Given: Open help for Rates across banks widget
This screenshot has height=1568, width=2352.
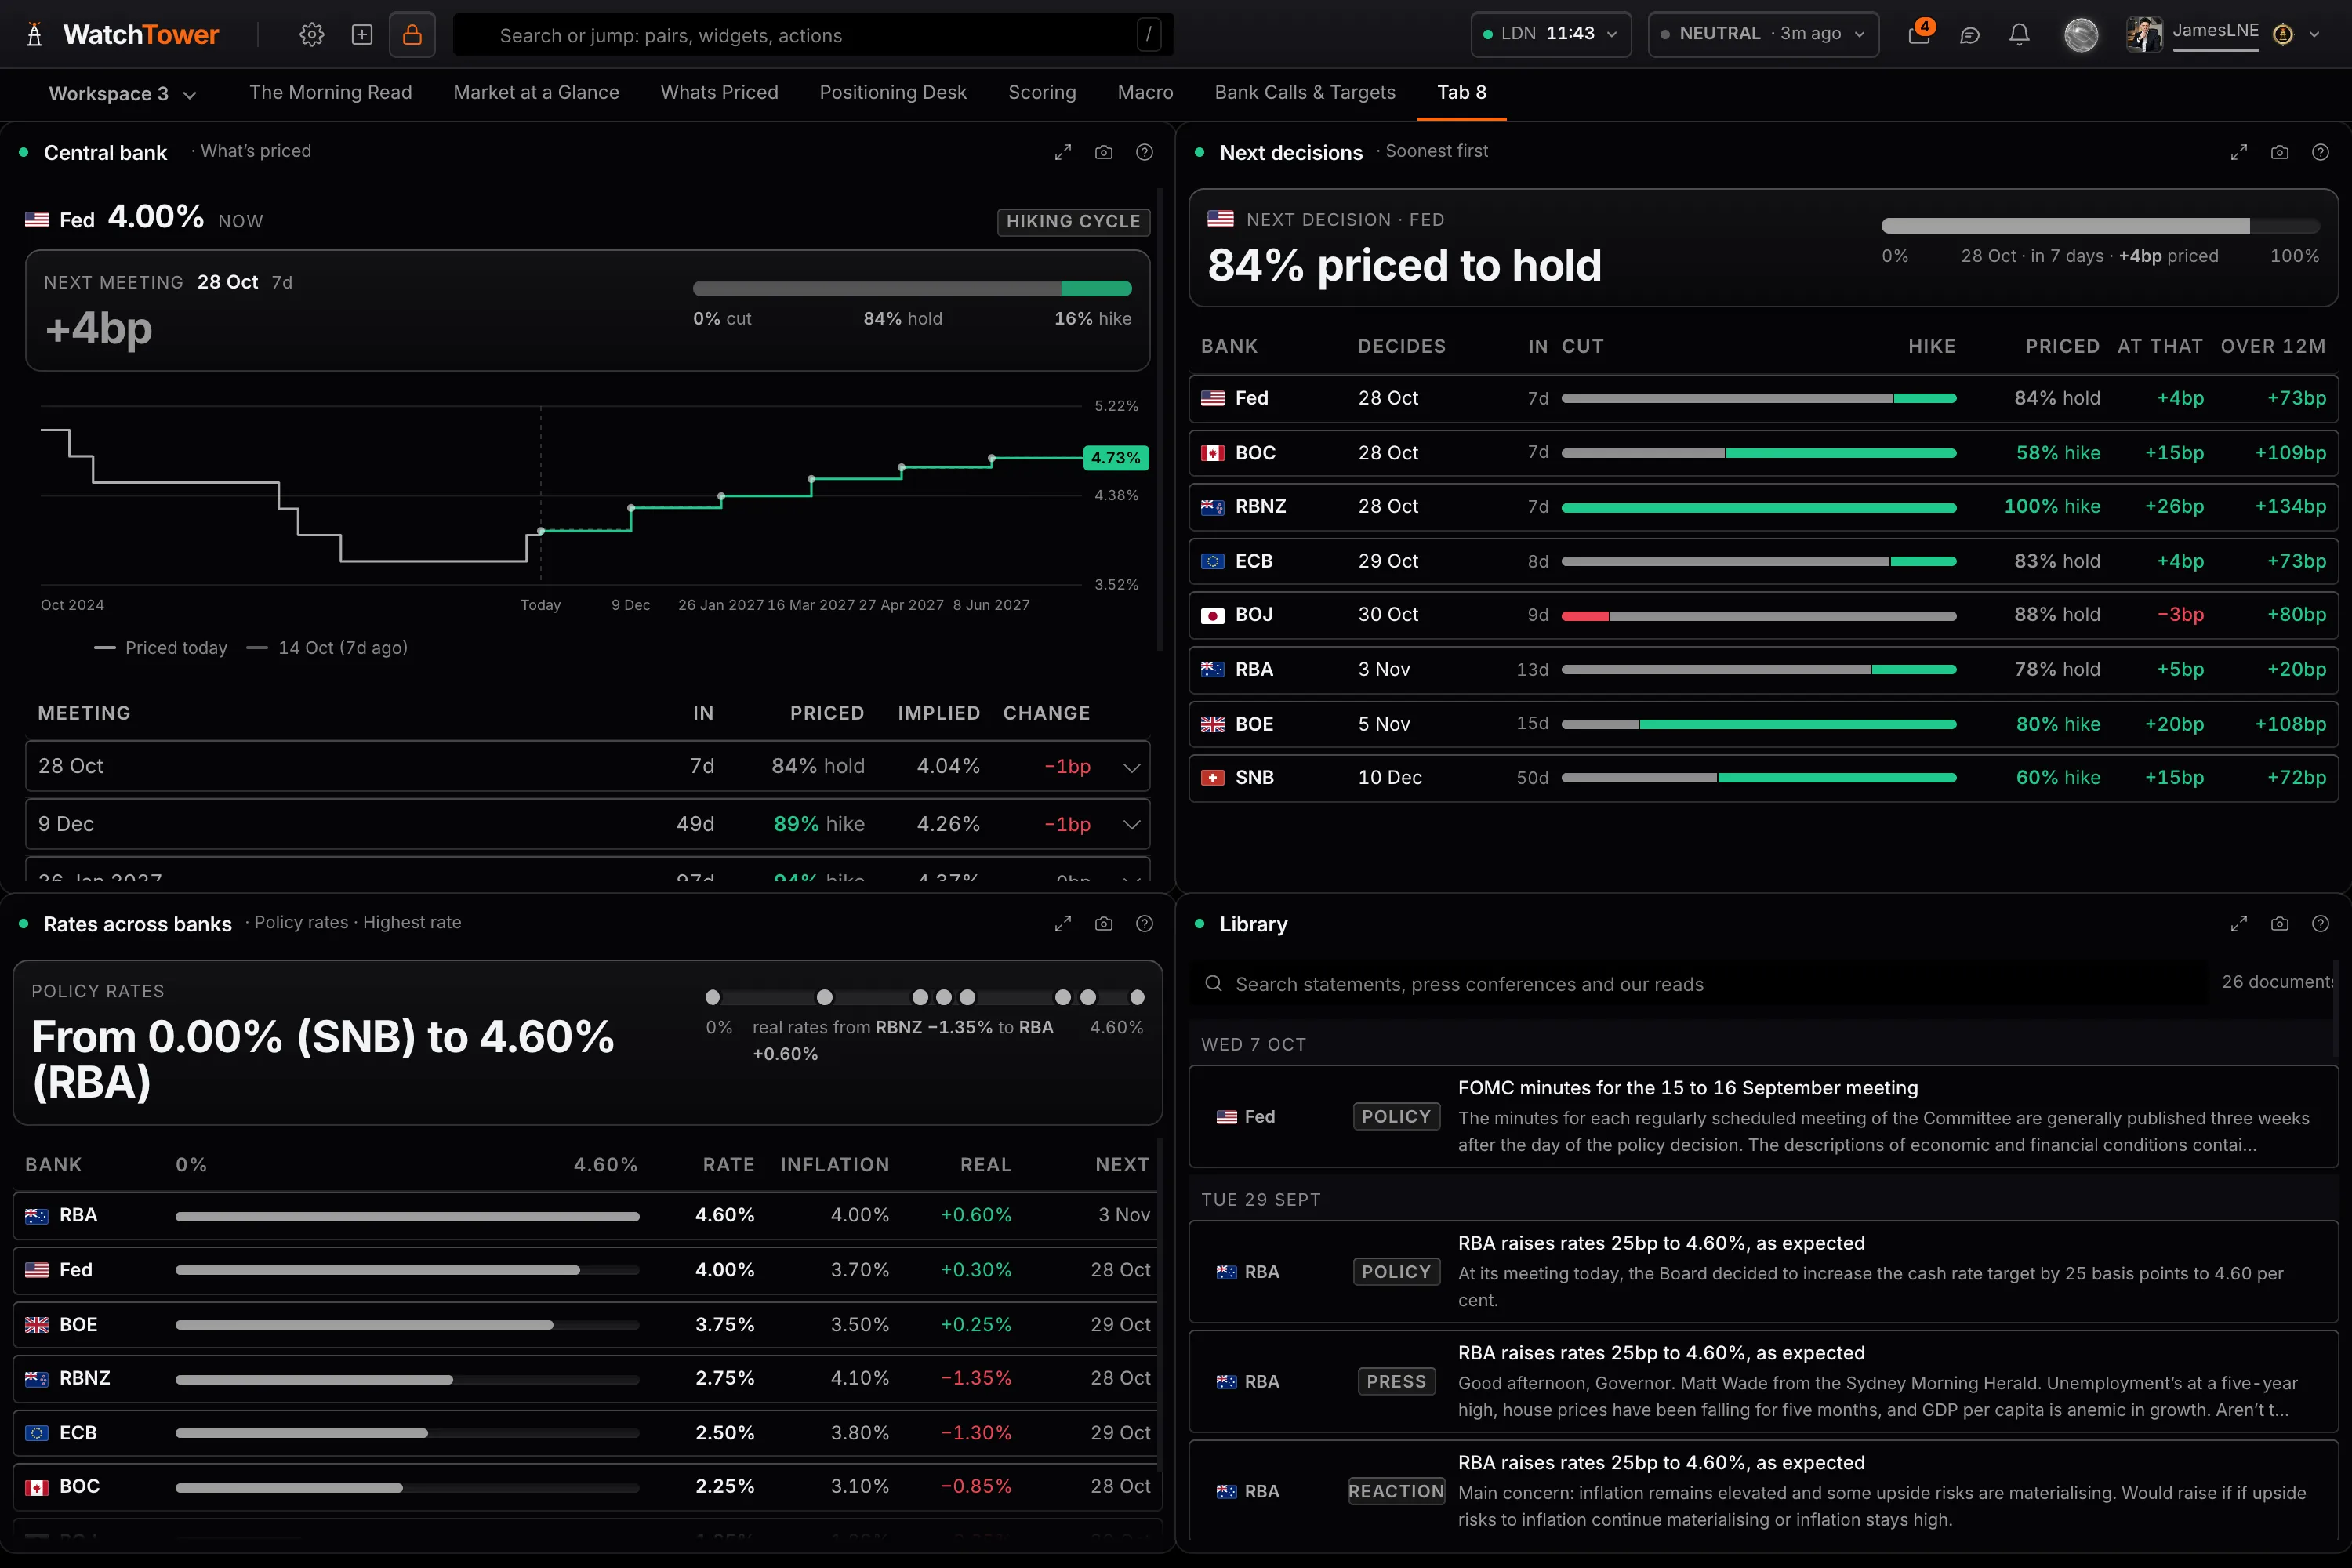Looking at the screenshot, I should pos(1144,924).
